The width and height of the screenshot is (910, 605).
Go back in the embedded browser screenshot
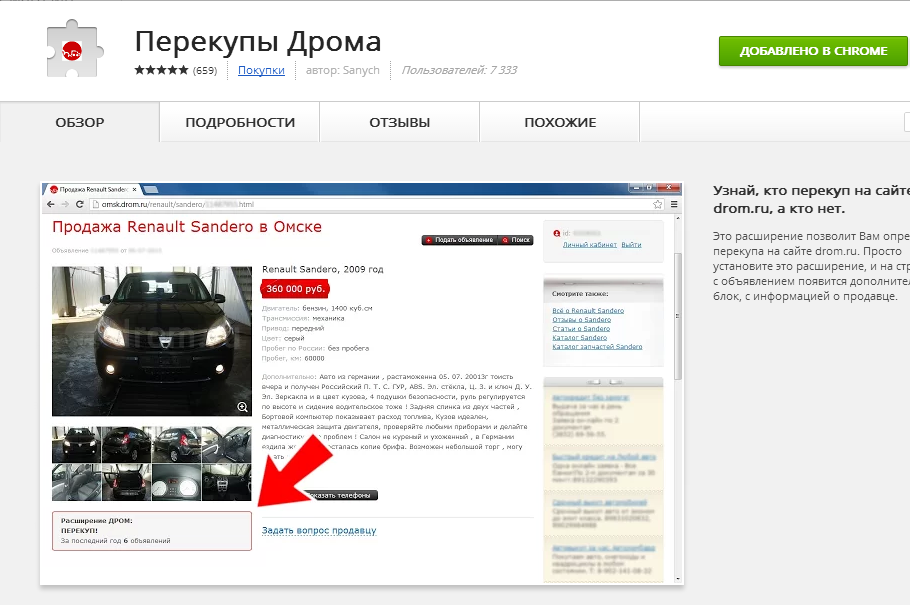coord(50,204)
